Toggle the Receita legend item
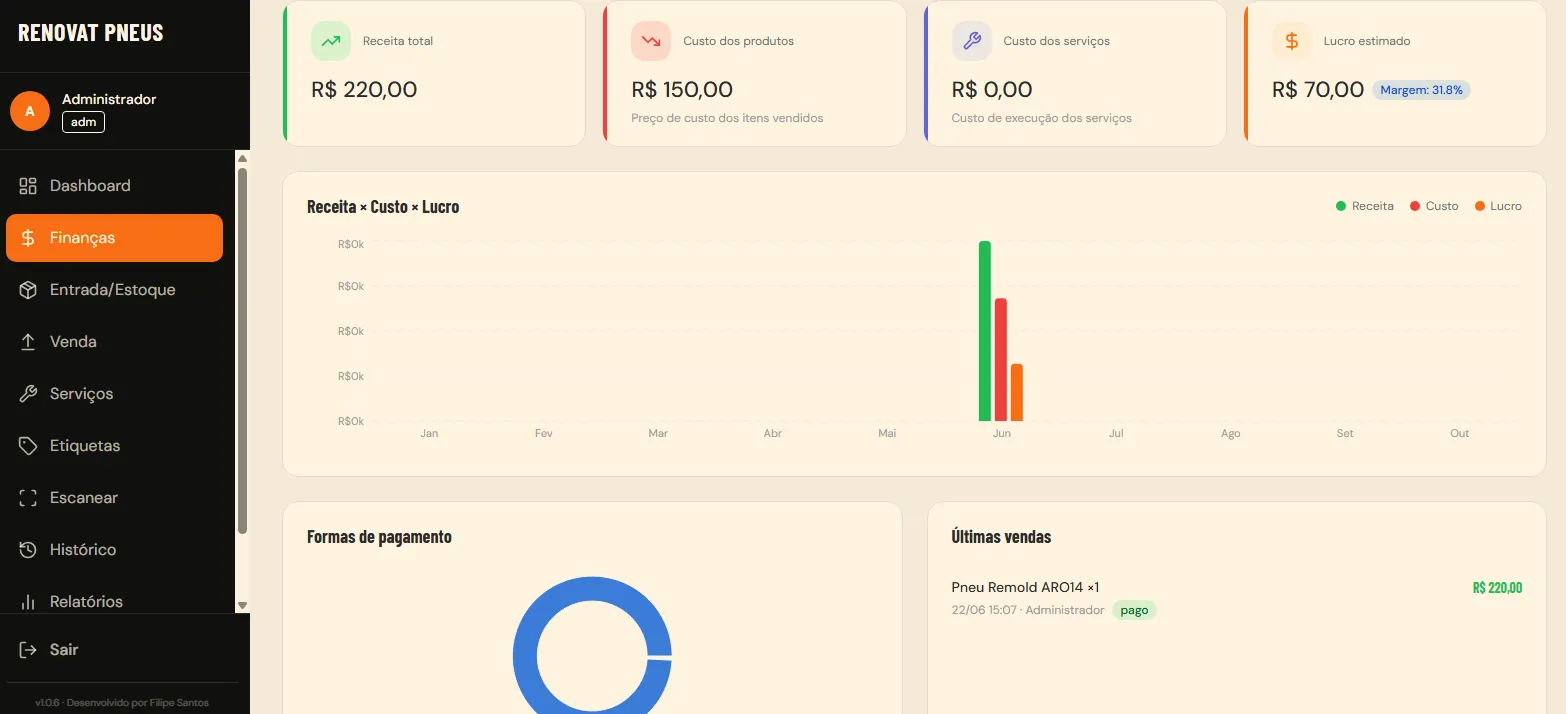1566x714 pixels. coord(1365,206)
